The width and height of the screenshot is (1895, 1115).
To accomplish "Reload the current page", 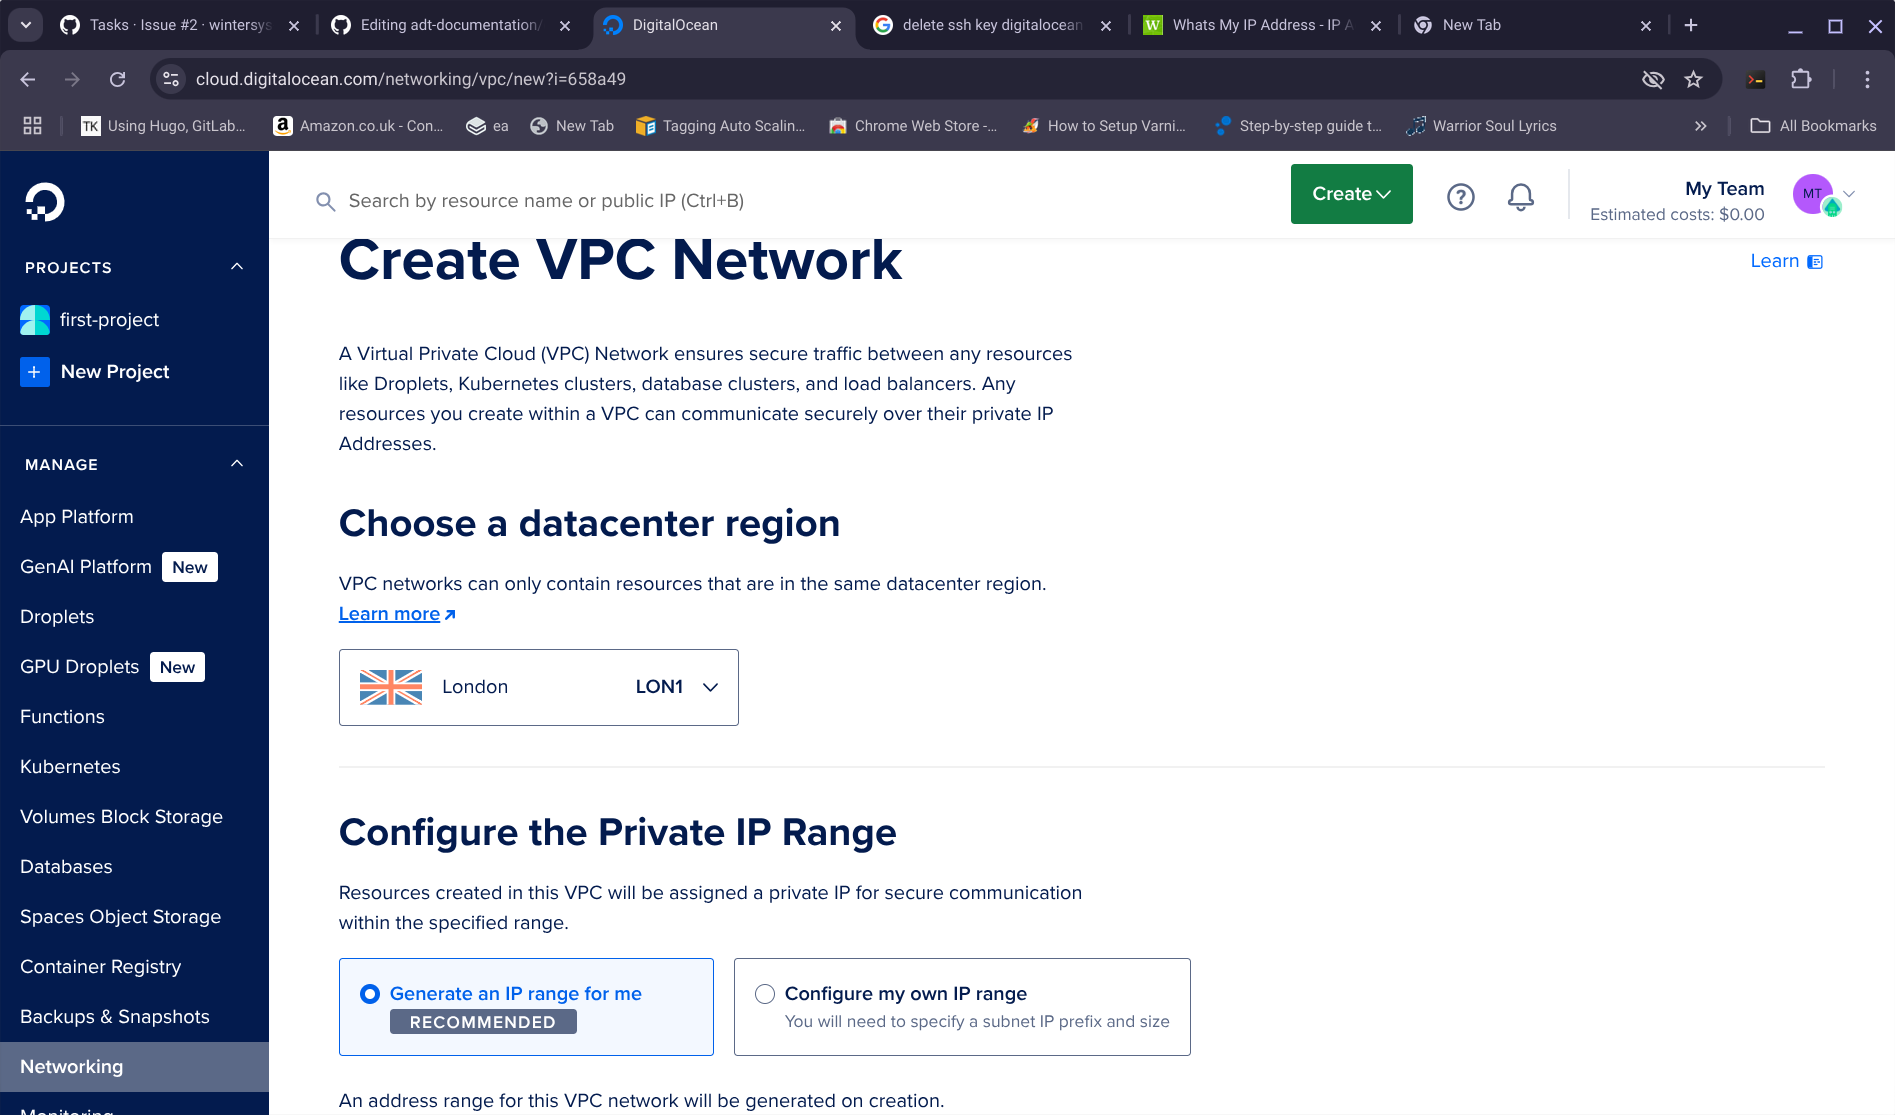I will 117,79.
